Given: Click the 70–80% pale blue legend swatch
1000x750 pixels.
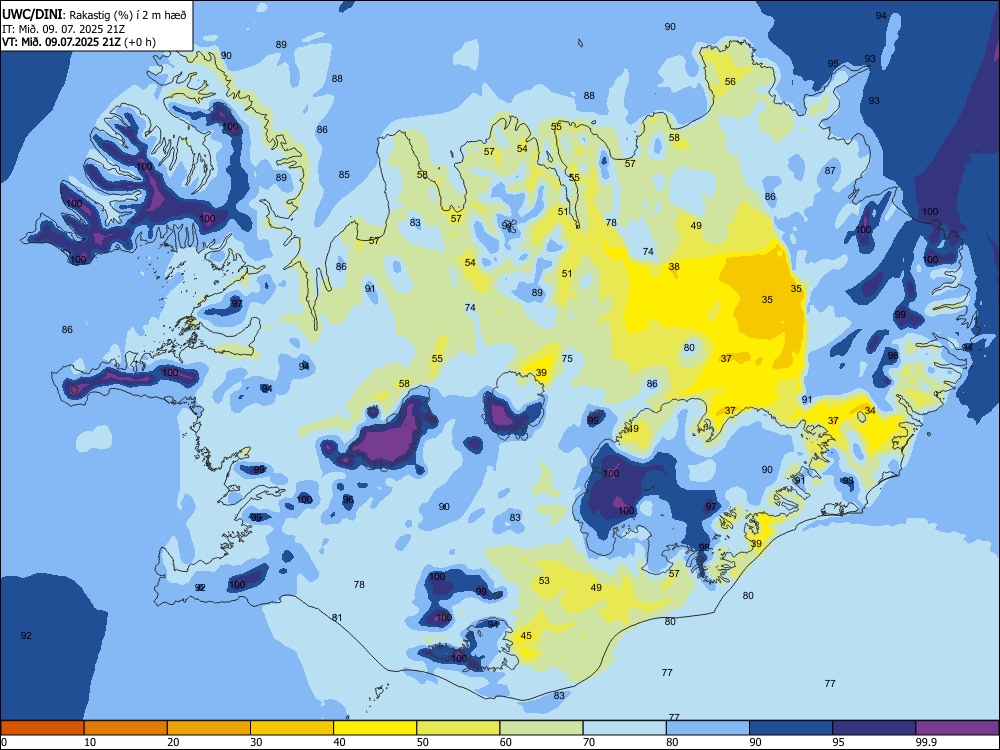Looking at the screenshot, I should 624,728.
